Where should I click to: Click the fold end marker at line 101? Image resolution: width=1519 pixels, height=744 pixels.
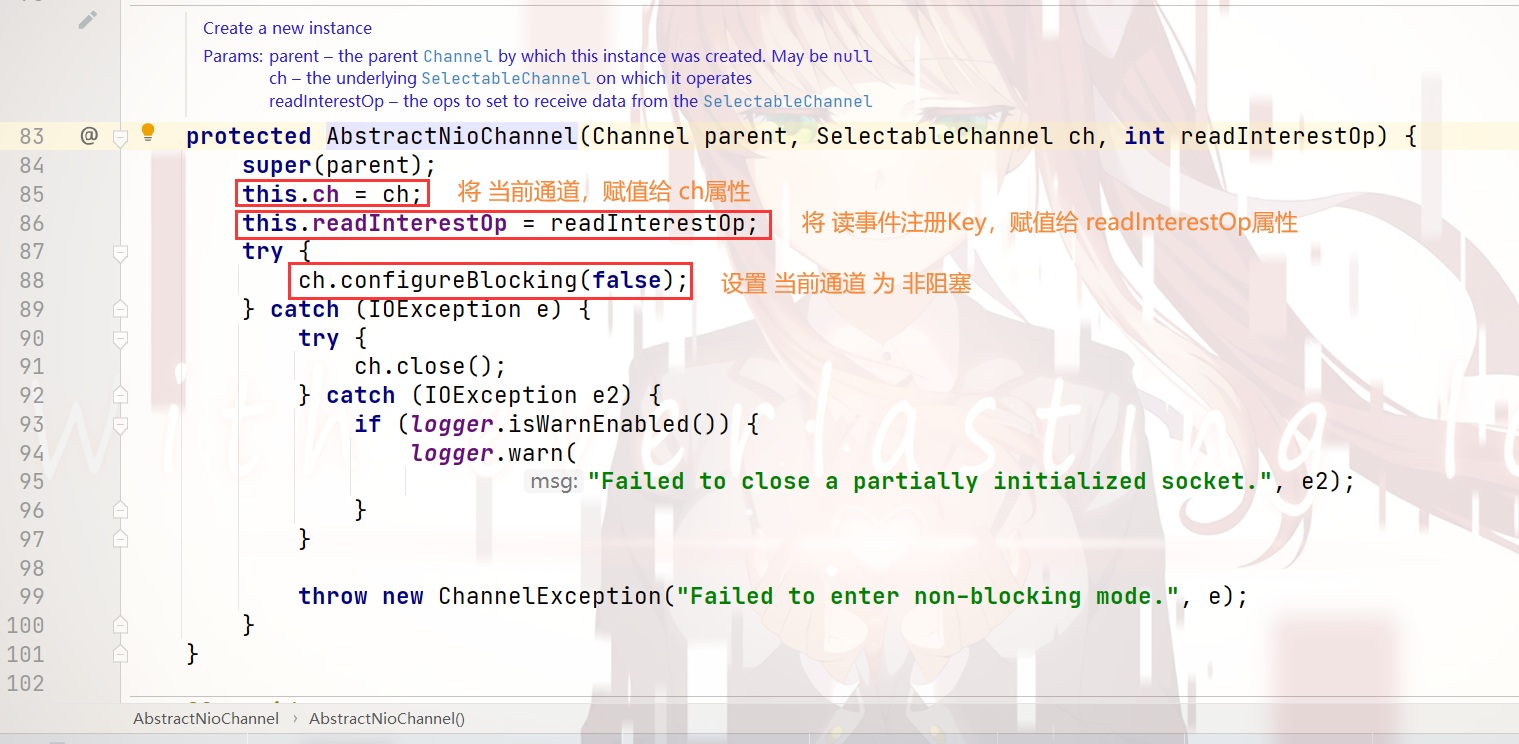pos(121,654)
